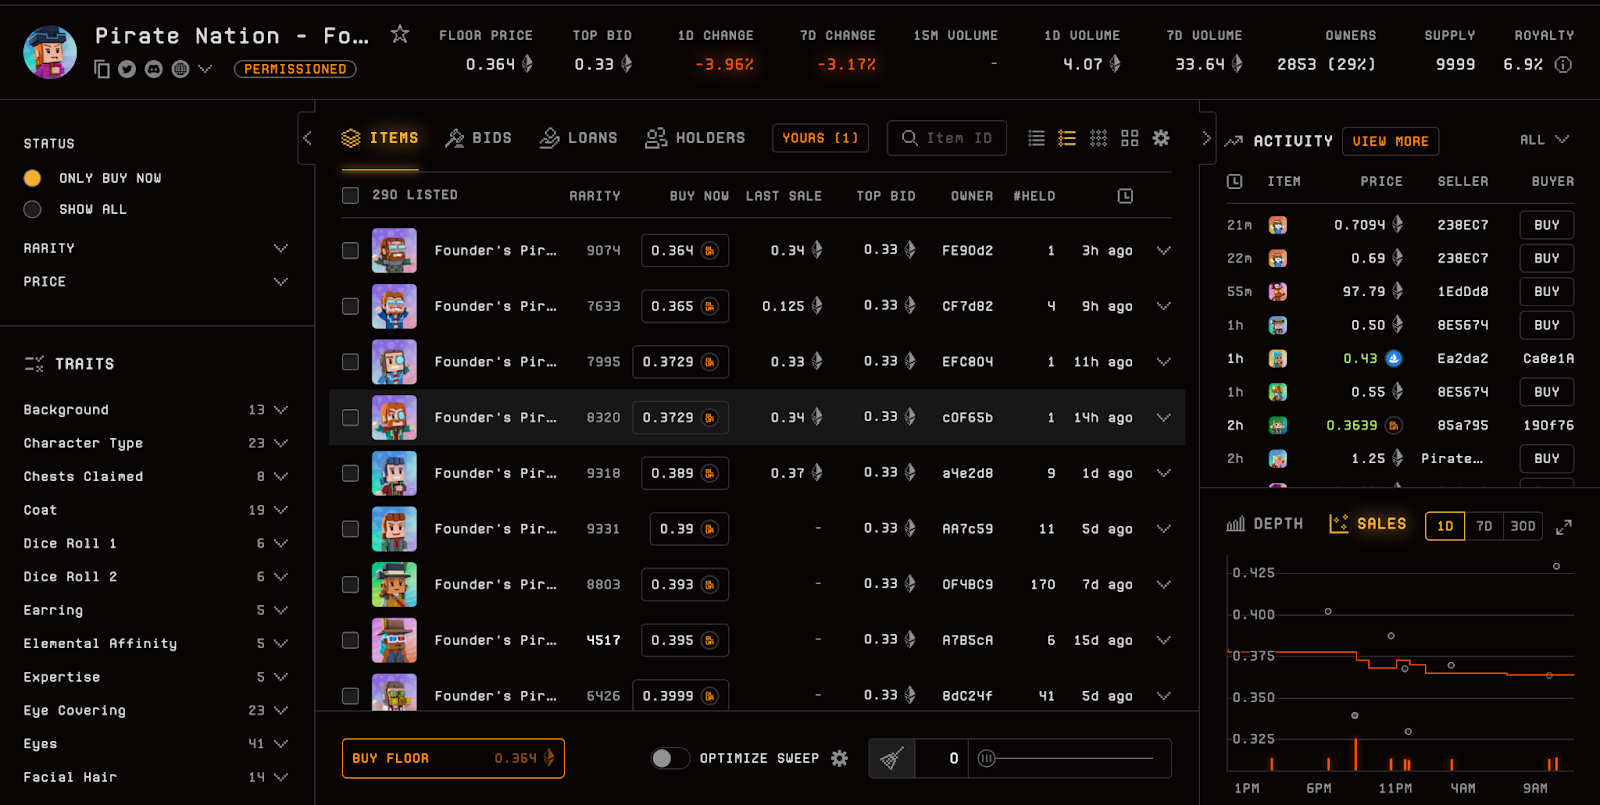Open items table settings gear
The height and width of the screenshot is (805, 1600).
coord(1161,138)
